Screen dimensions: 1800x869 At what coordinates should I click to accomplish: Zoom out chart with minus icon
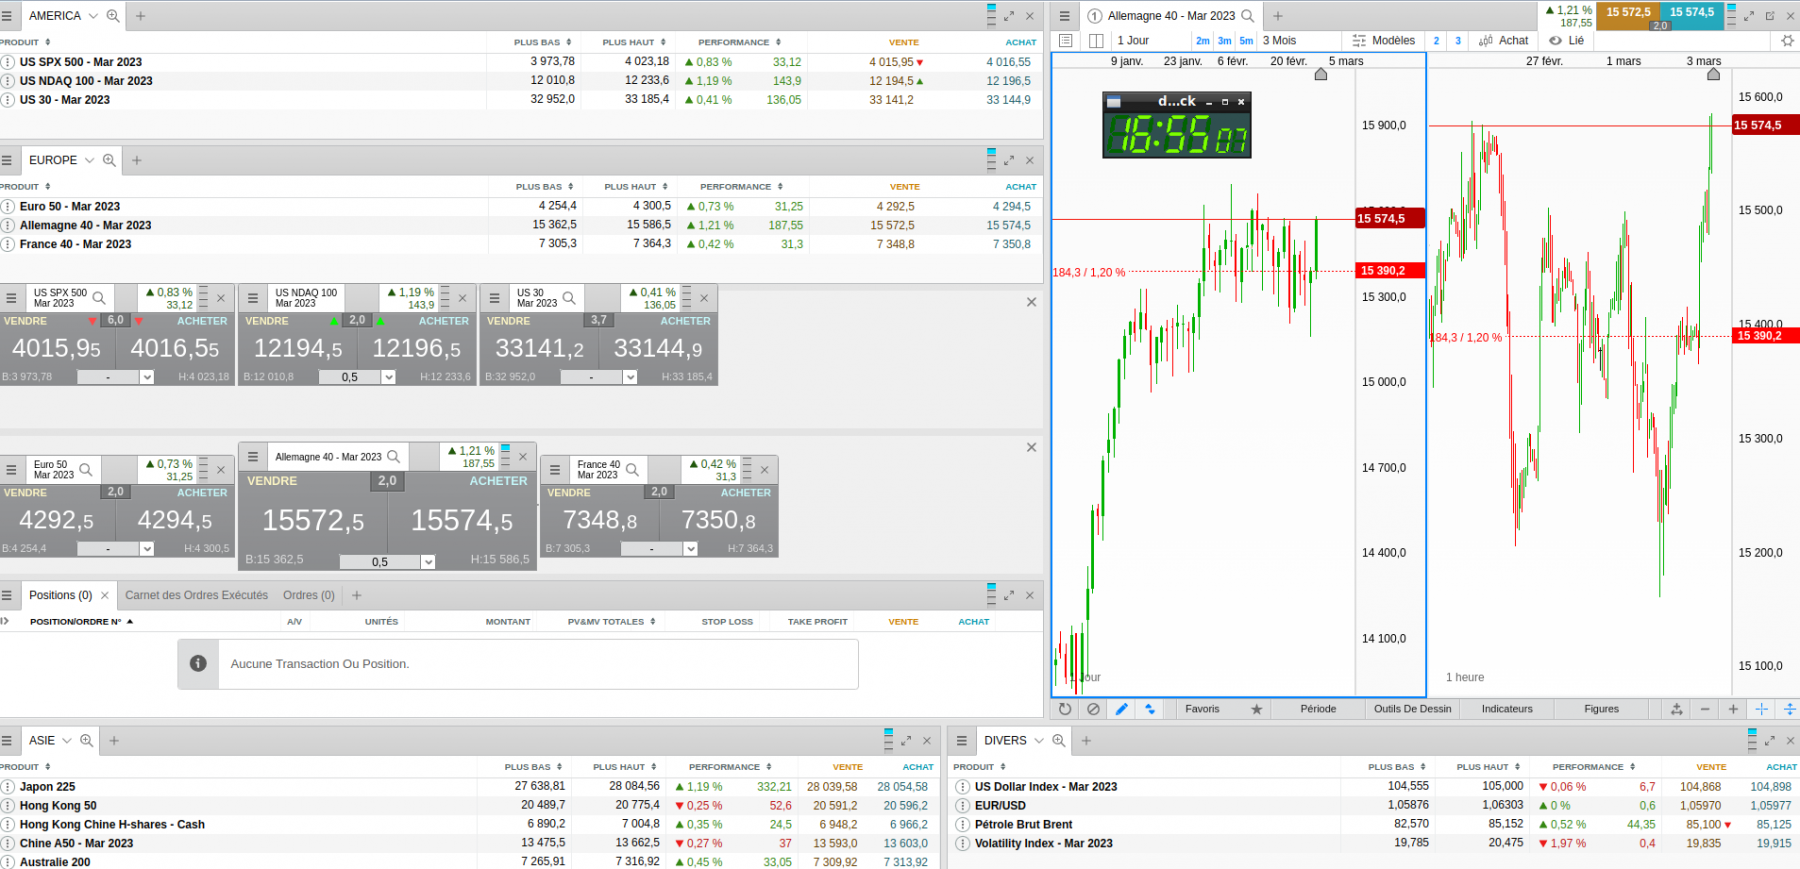pos(1705,709)
